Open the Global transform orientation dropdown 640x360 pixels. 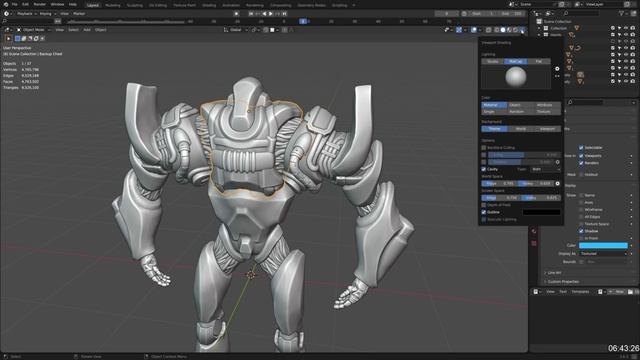236,30
